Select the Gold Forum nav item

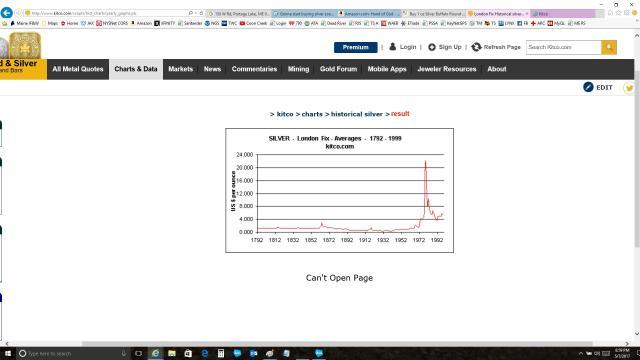338,69
